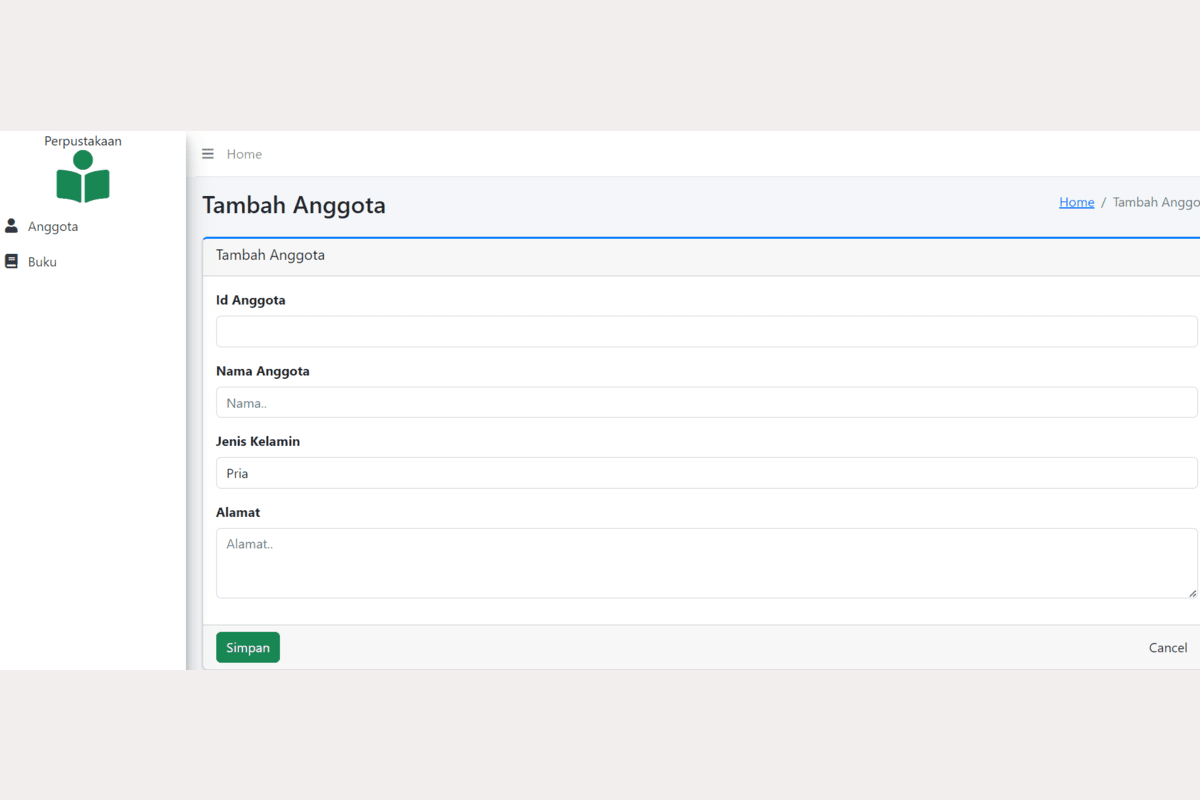Focus the Id Anggota input field
1200x800 pixels.
(706, 332)
